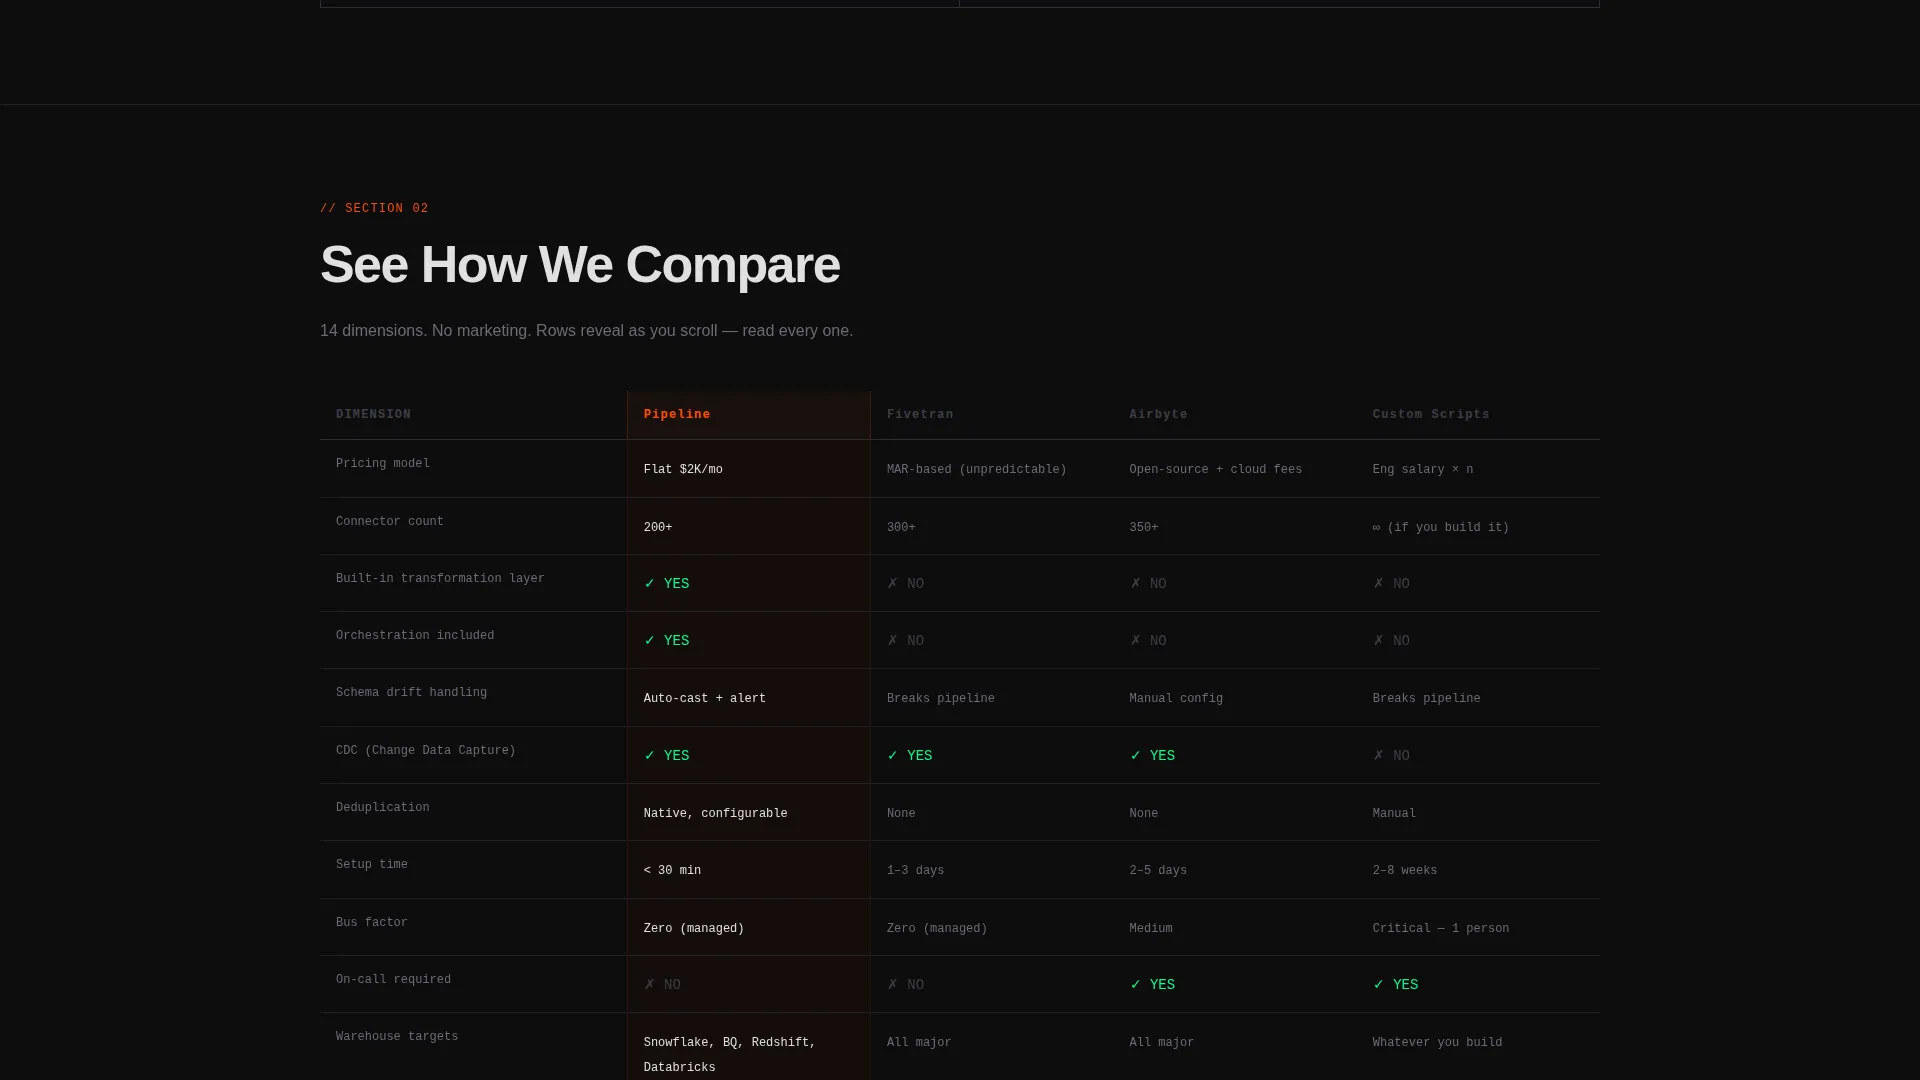Click Airbyte 'None' deduplication cell

1144,813
